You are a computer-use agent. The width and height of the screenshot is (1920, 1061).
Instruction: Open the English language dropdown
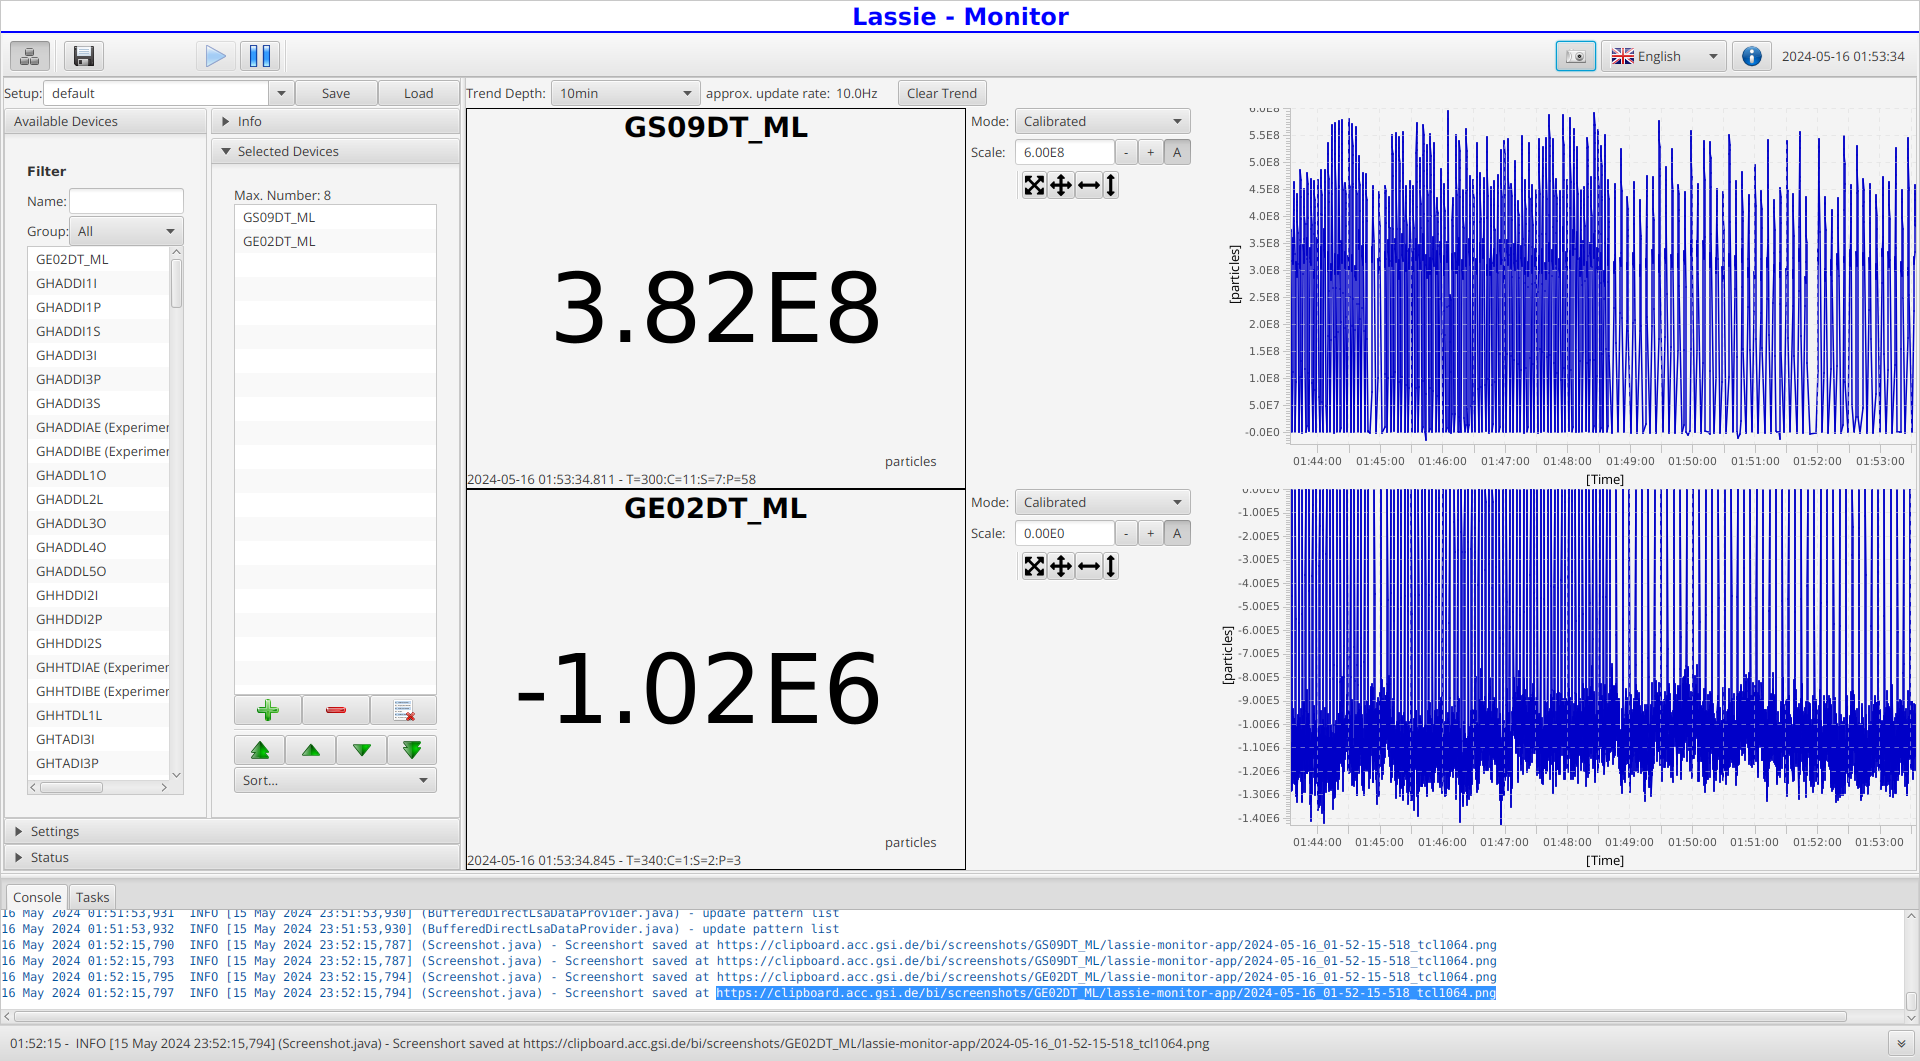coord(1664,56)
